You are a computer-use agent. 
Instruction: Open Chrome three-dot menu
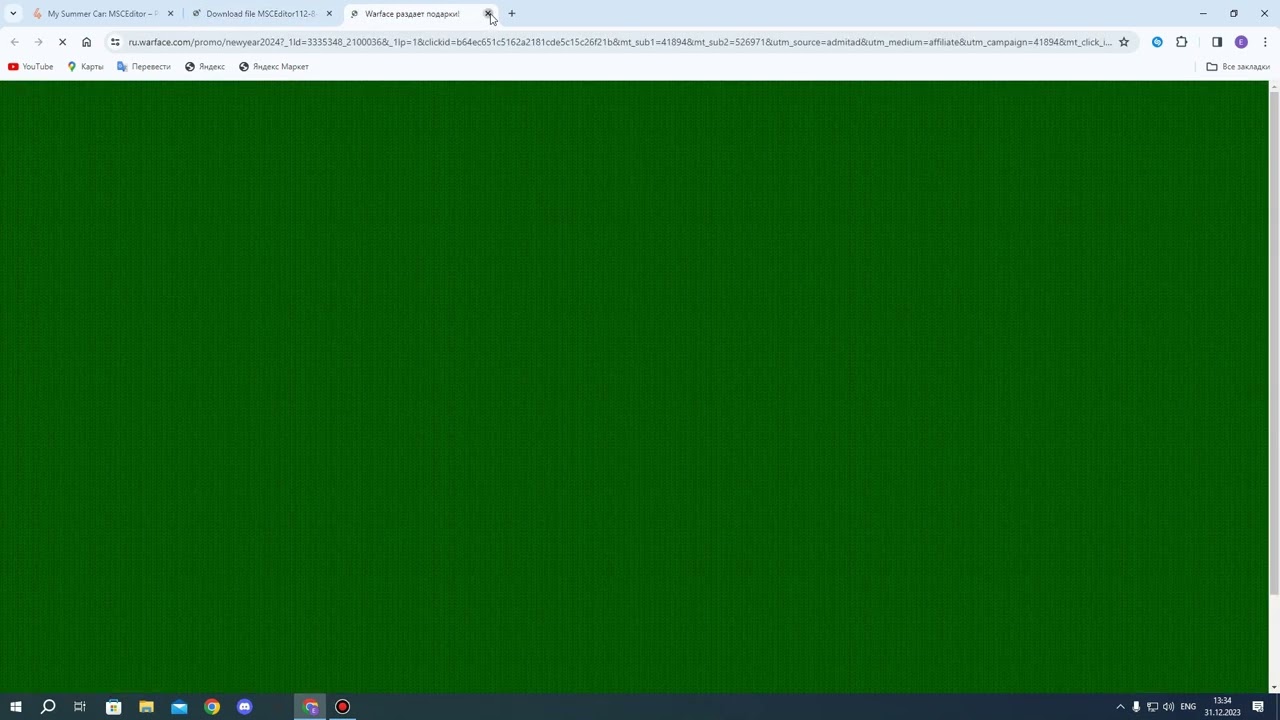tap(1265, 42)
